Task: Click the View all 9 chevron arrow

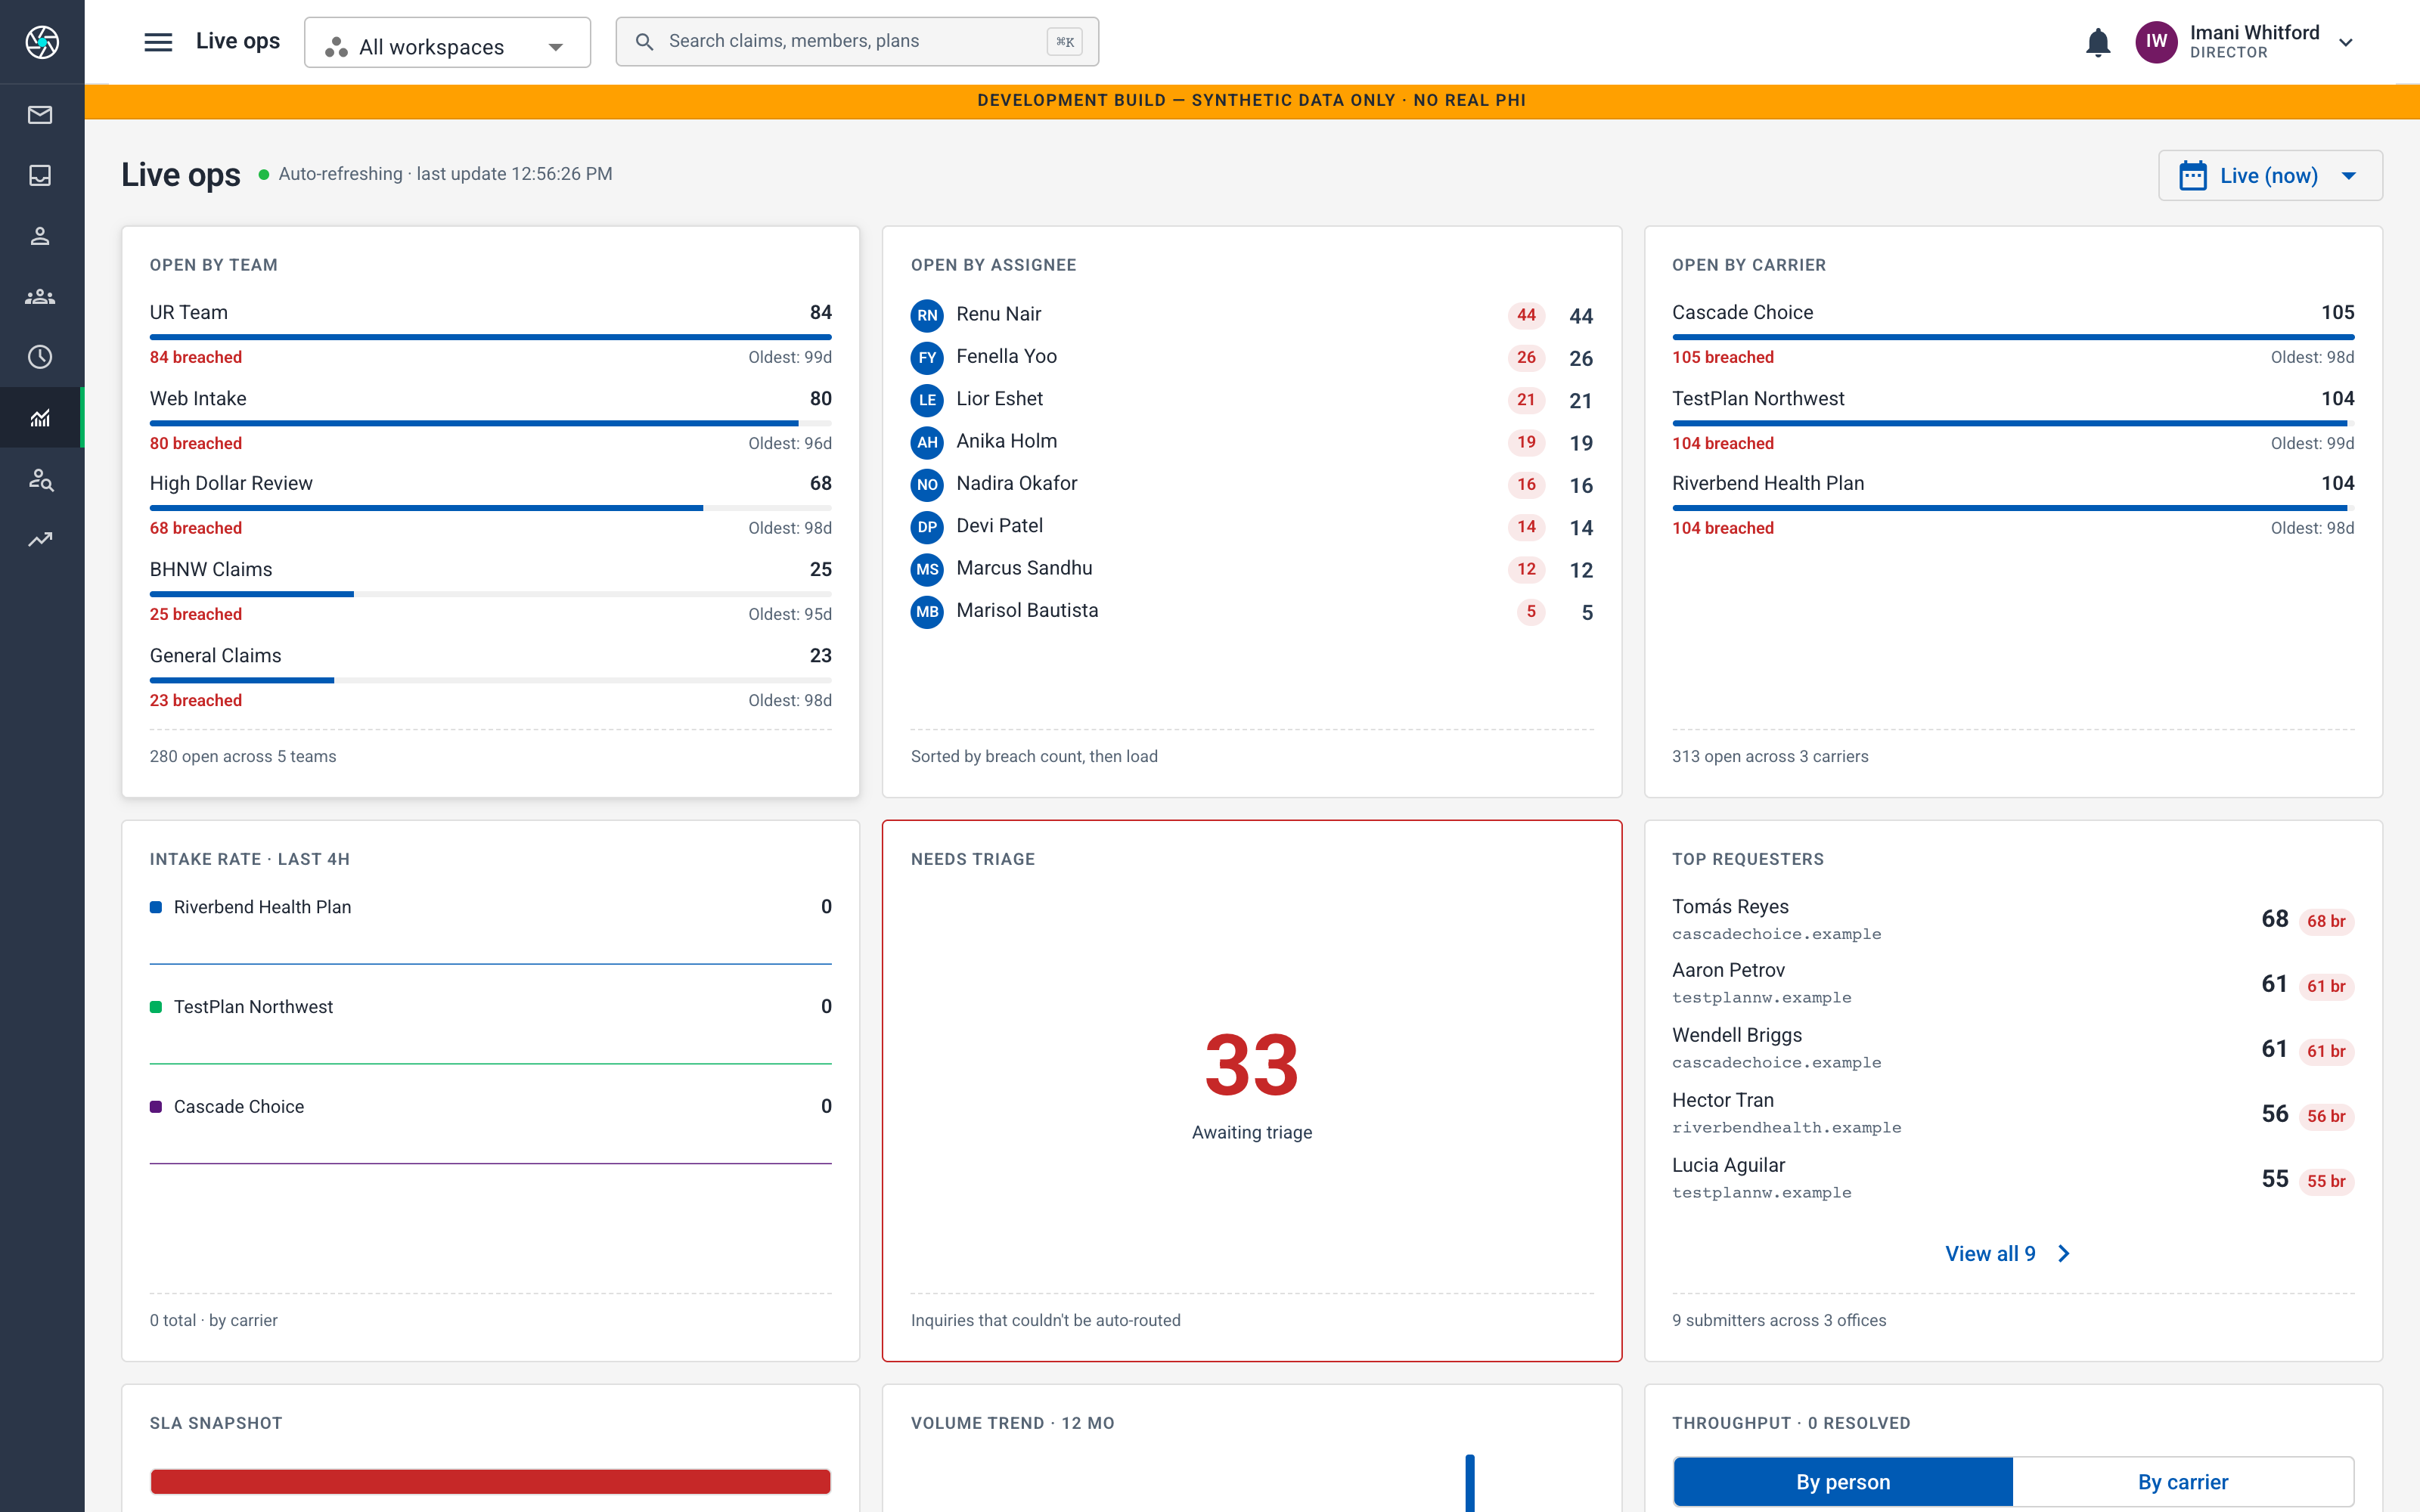Action: point(2064,1254)
